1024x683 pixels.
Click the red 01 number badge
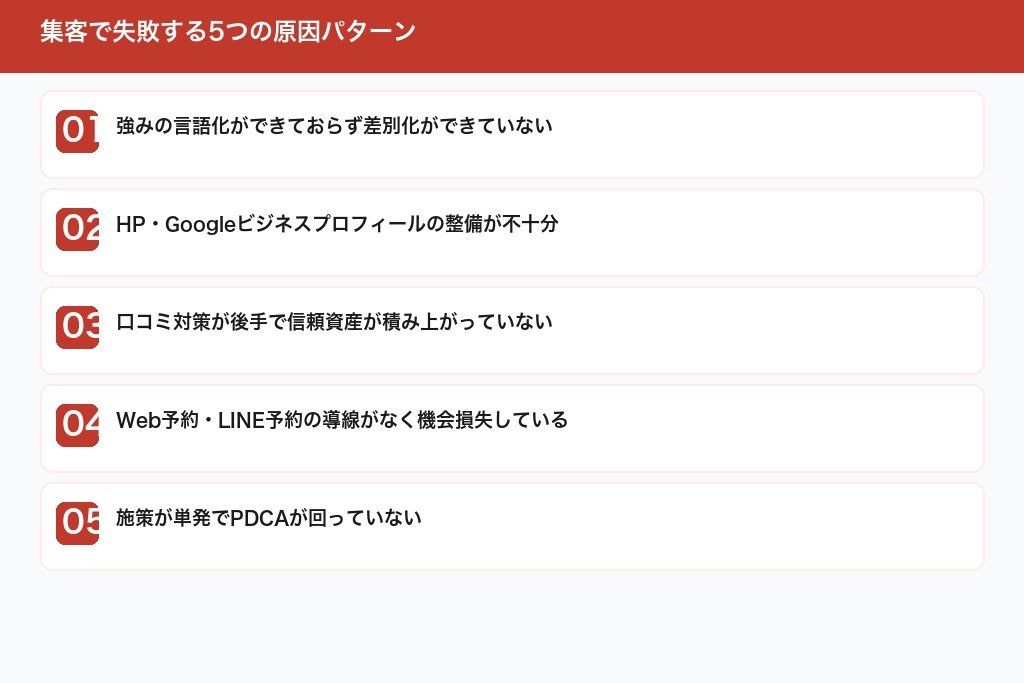click(x=77, y=131)
